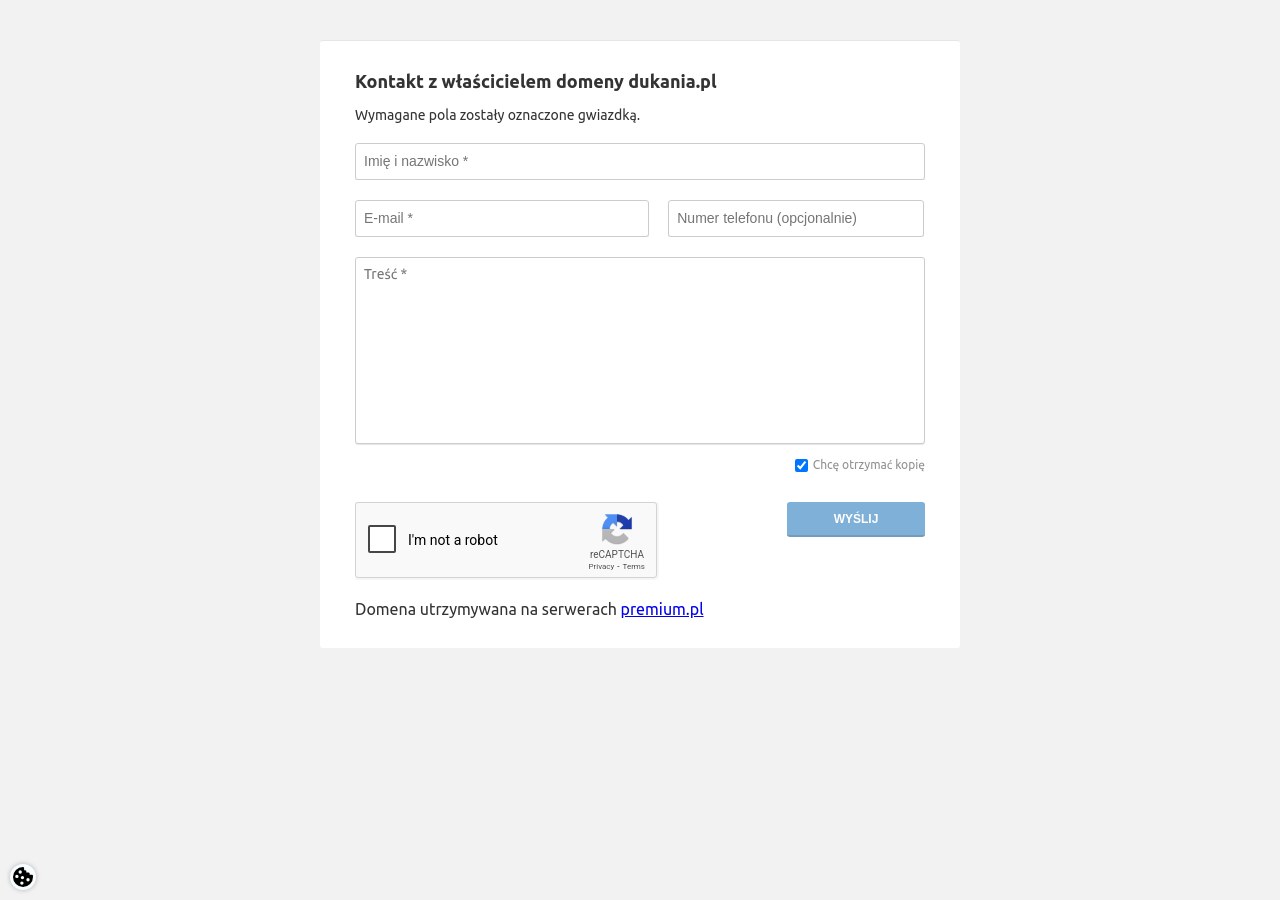Click into the E-mail input field

(502, 219)
